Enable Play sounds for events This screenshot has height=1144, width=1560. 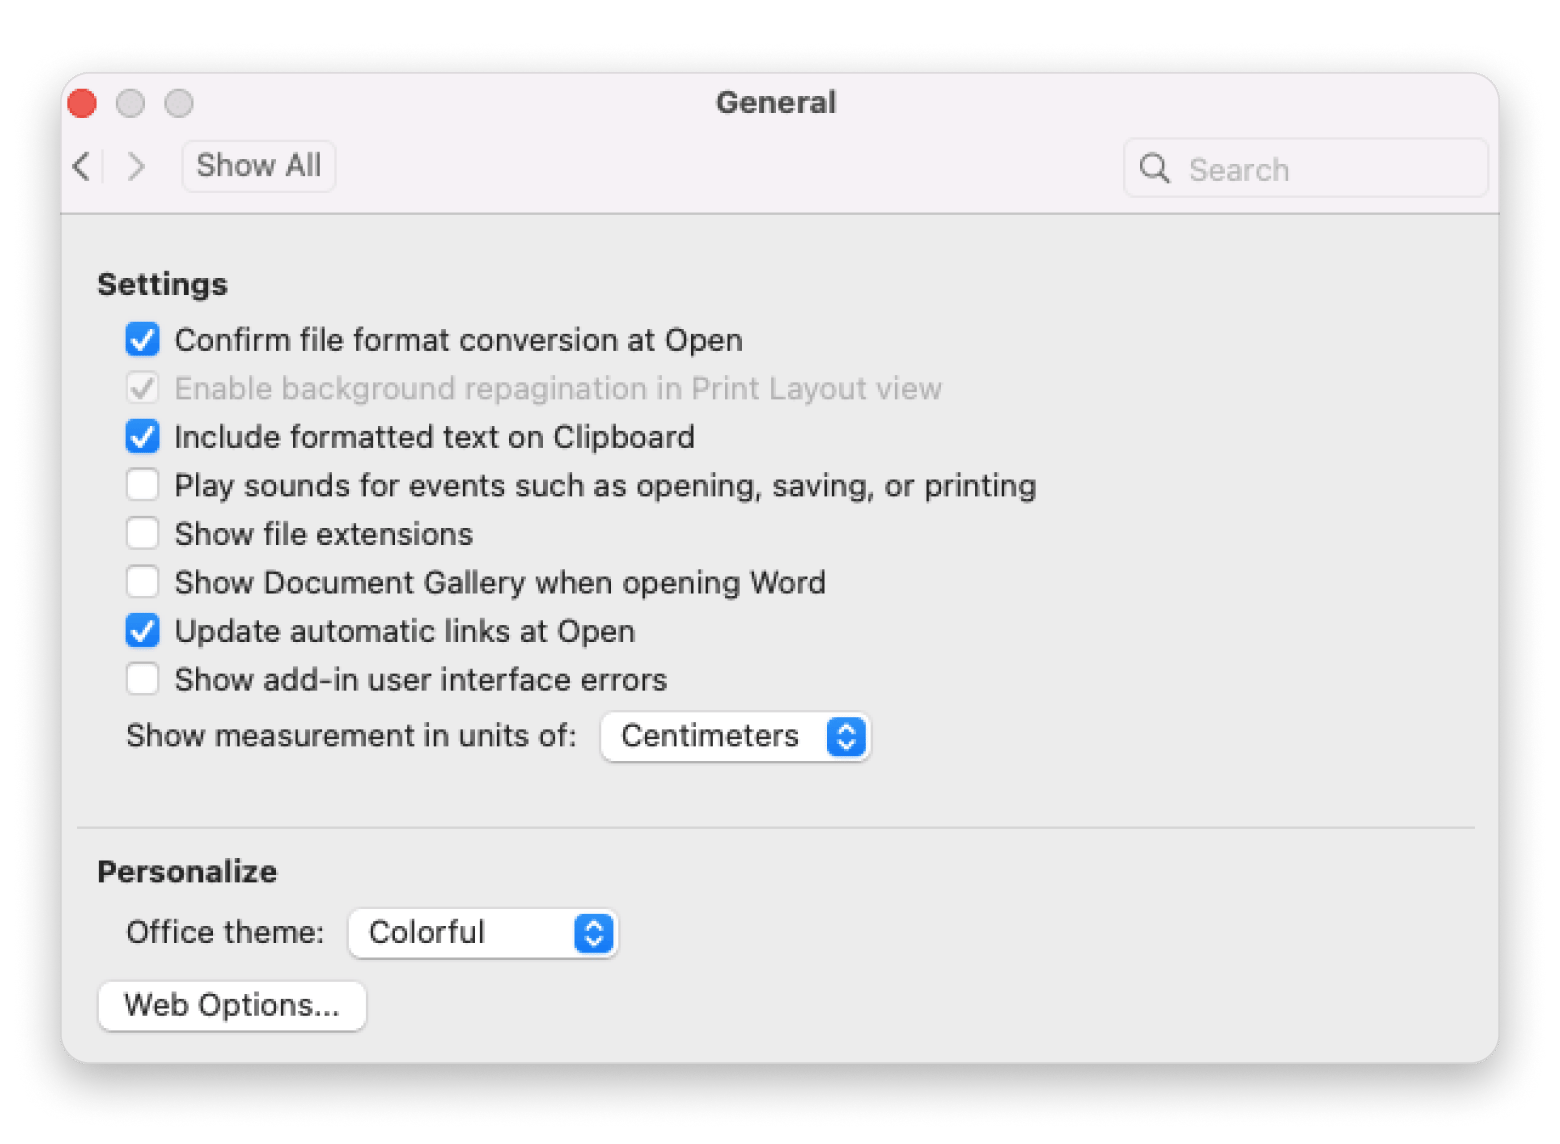[142, 484]
